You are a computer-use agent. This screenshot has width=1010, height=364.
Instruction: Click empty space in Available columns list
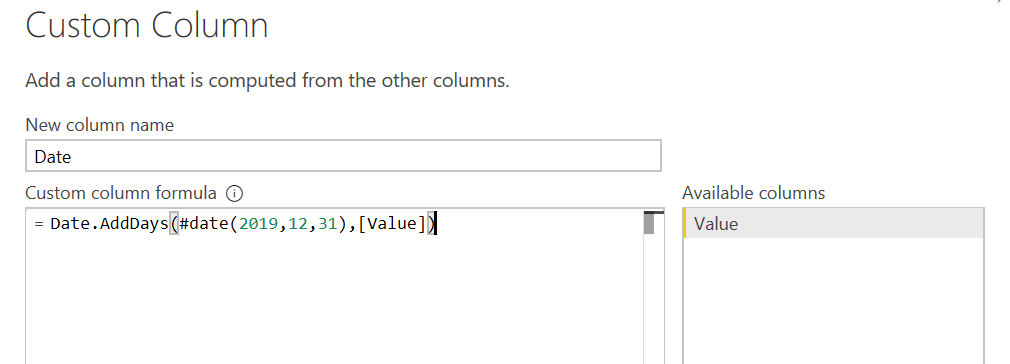(x=834, y=302)
